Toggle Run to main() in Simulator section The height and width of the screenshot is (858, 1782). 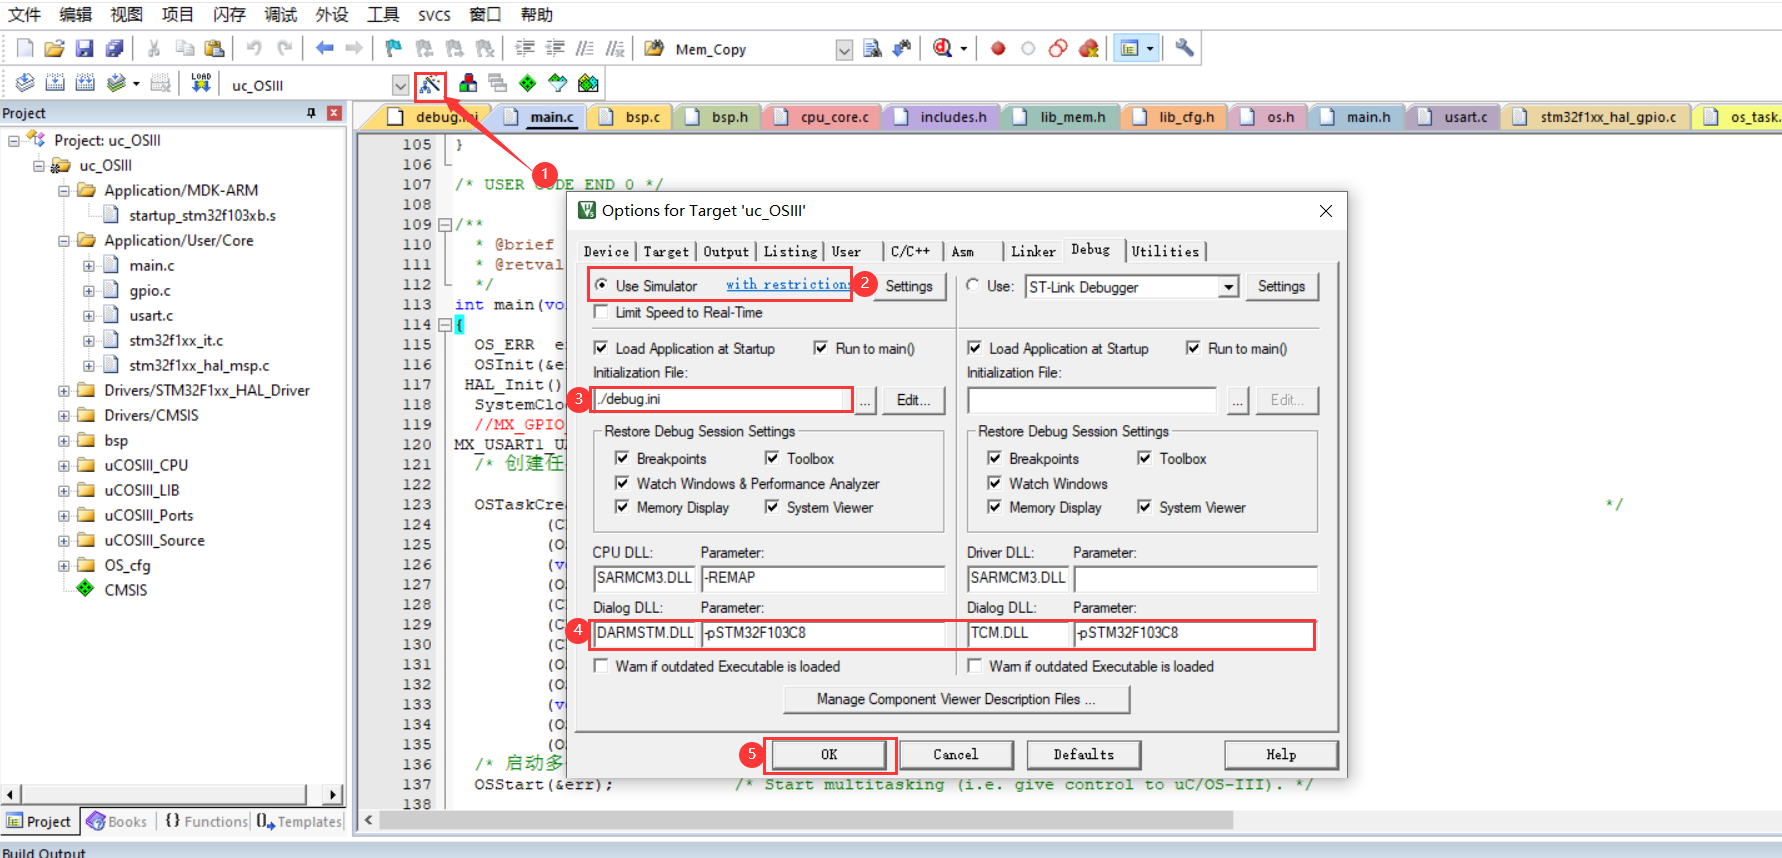click(820, 348)
